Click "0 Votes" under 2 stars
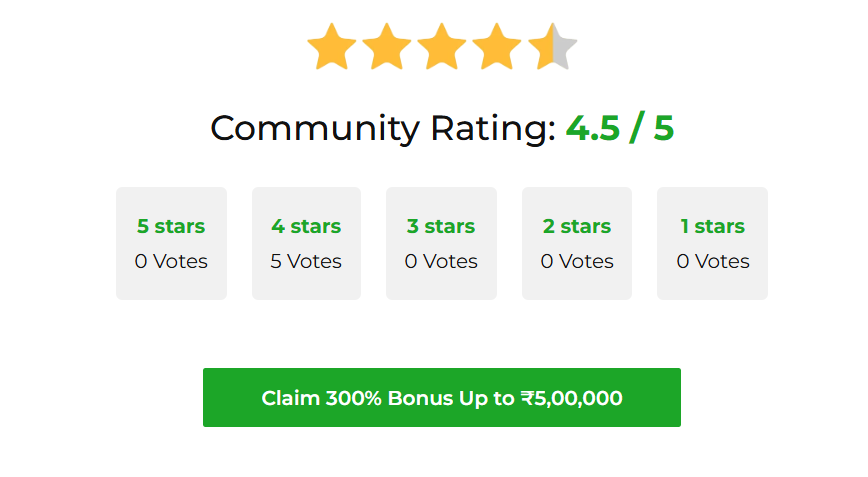868x477 pixels. [x=577, y=262]
